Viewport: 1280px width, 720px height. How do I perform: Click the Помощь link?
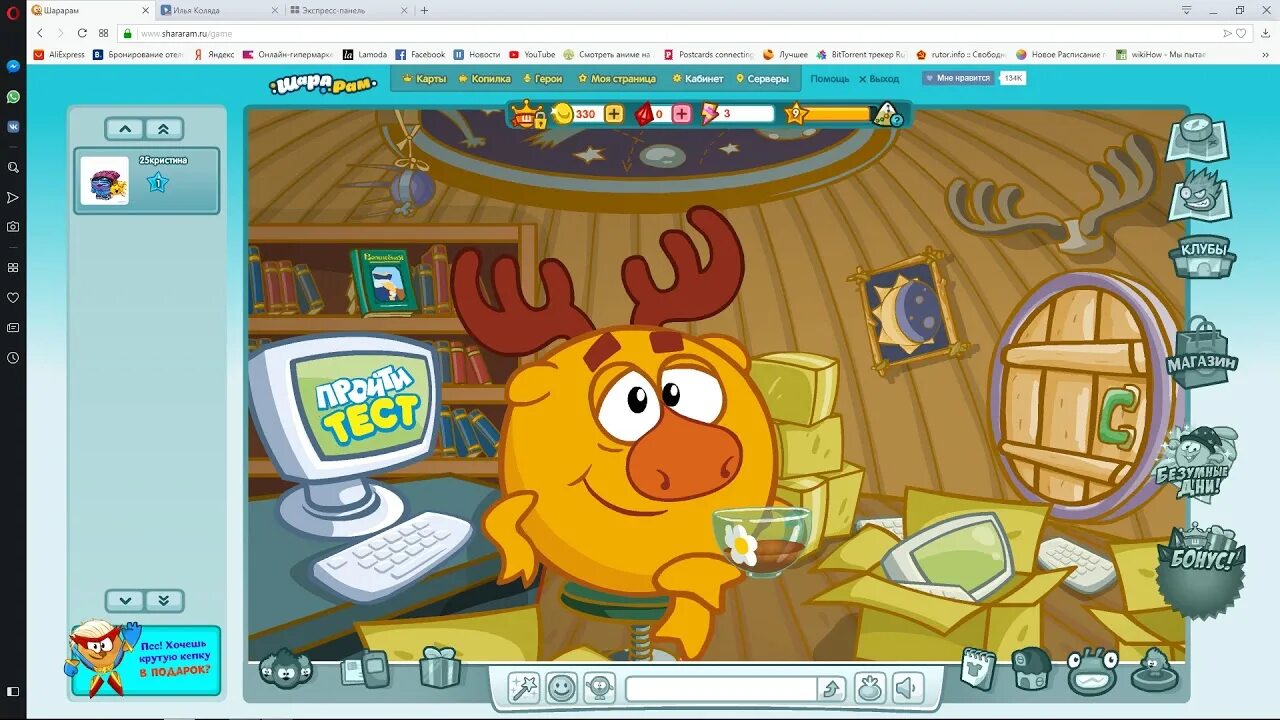coord(830,79)
